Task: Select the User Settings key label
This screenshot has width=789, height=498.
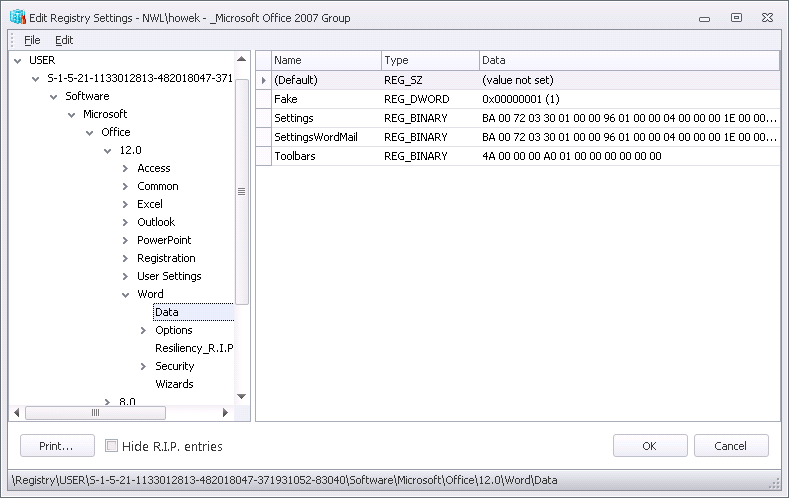Action: point(169,276)
